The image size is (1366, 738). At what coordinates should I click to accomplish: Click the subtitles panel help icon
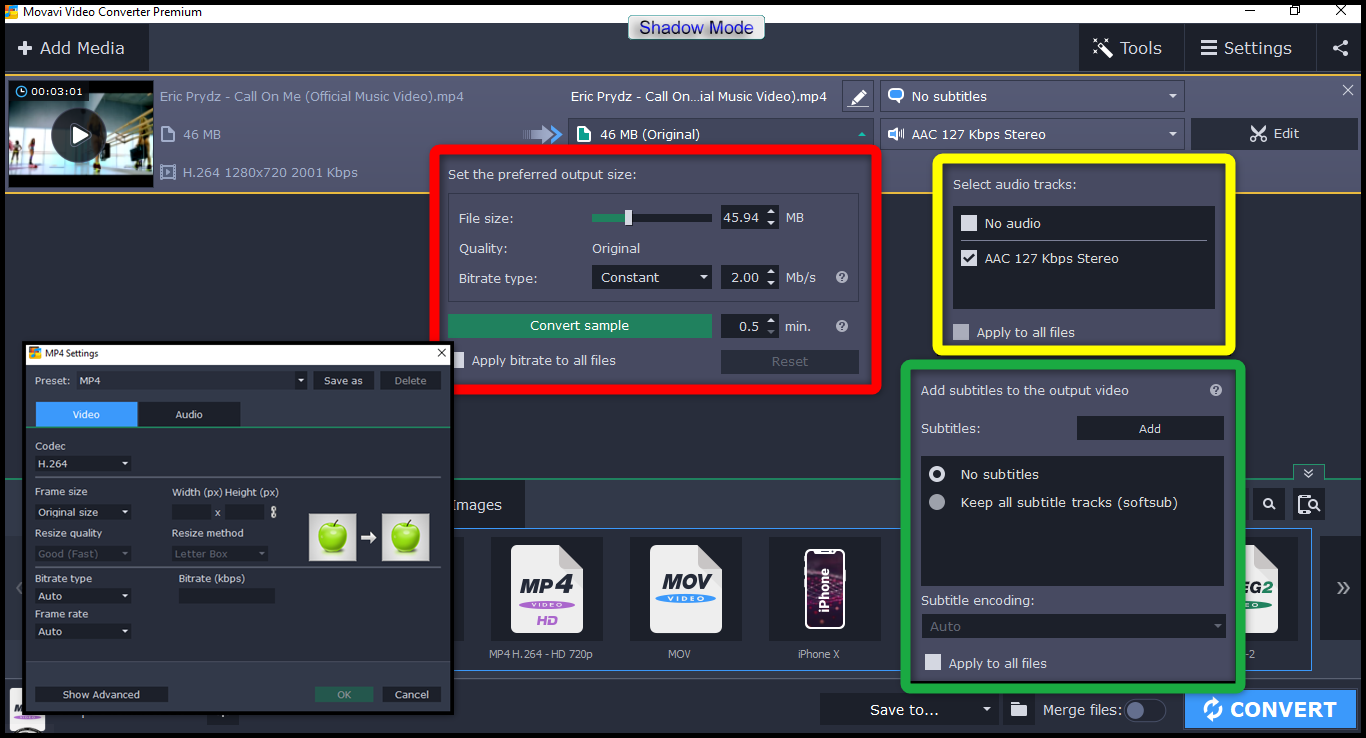coord(1216,391)
